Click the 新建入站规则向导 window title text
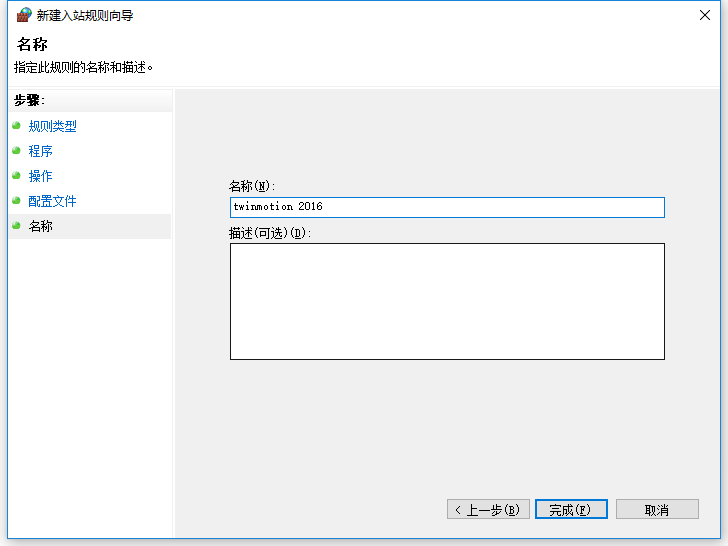The height and width of the screenshot is (546, 728). point(85,16)
